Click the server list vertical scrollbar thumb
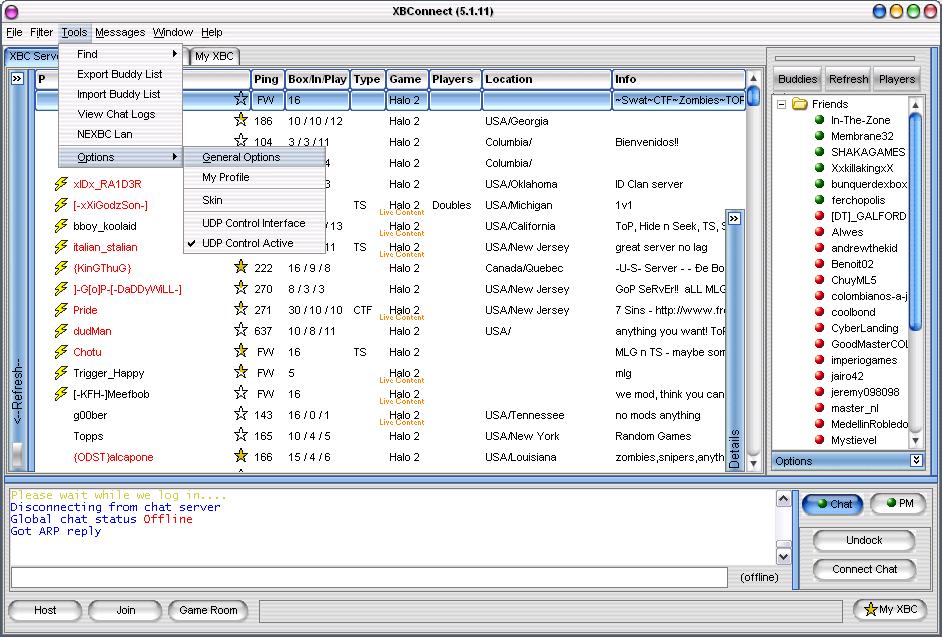The width and height of the screenshot is (942, 637). pos(753,96)
